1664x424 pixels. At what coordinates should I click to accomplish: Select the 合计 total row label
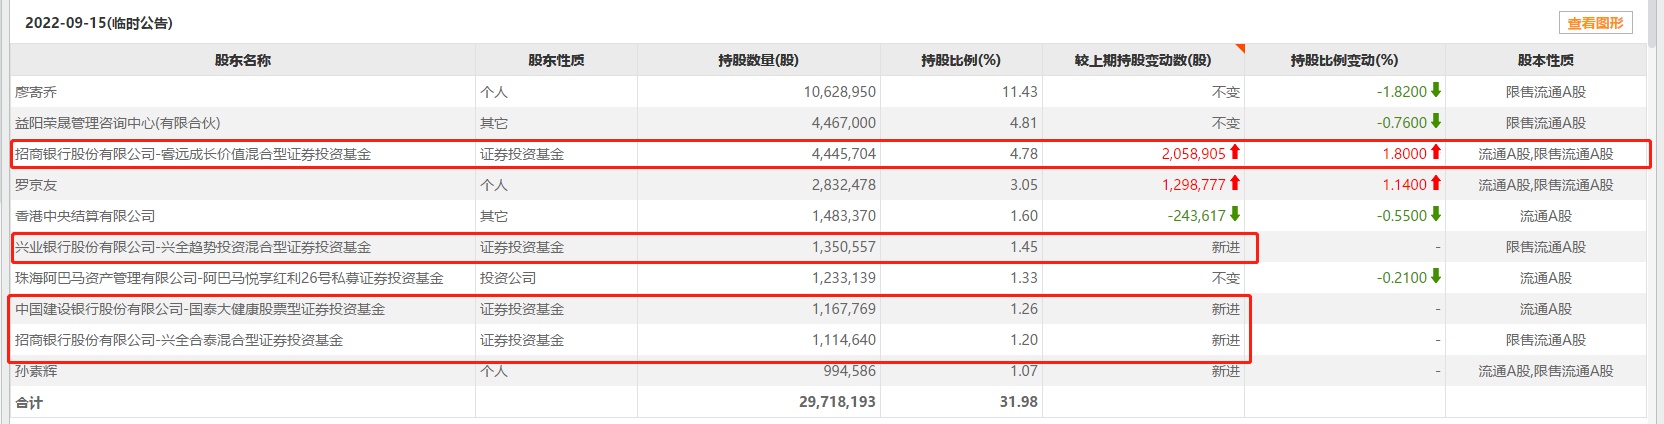(29, 402)
